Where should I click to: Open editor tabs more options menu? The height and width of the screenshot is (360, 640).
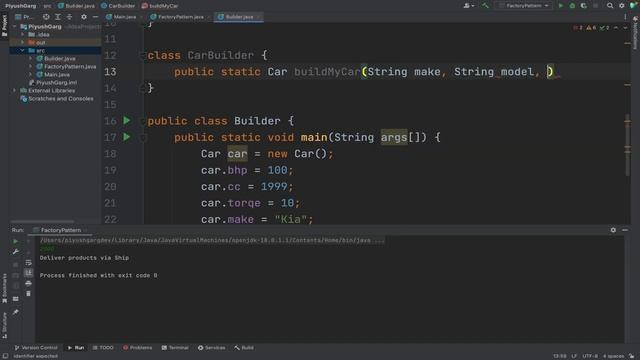click(x=625, y=17)
